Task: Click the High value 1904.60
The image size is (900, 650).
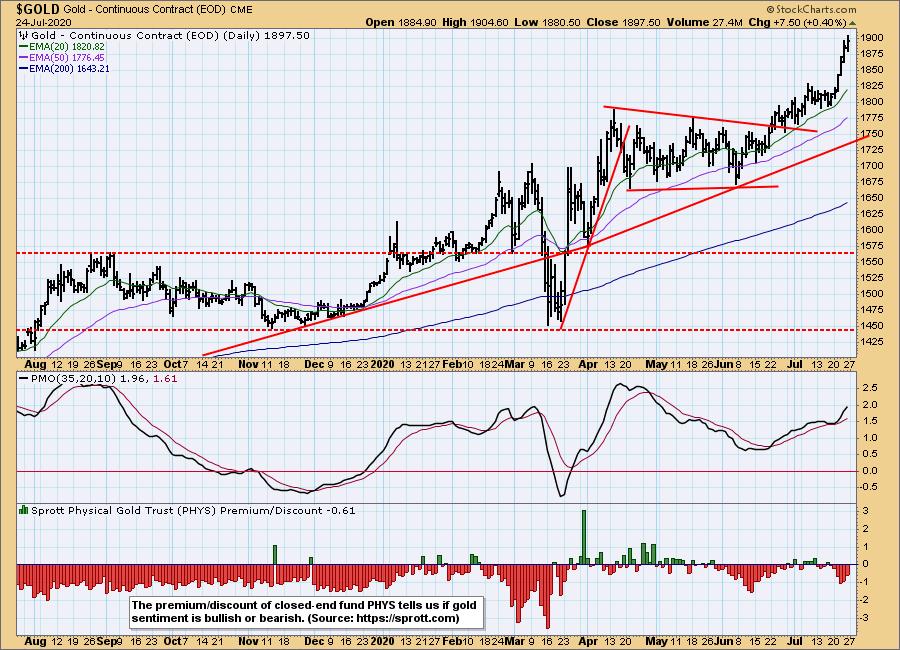Action: [x=488, y=22]
